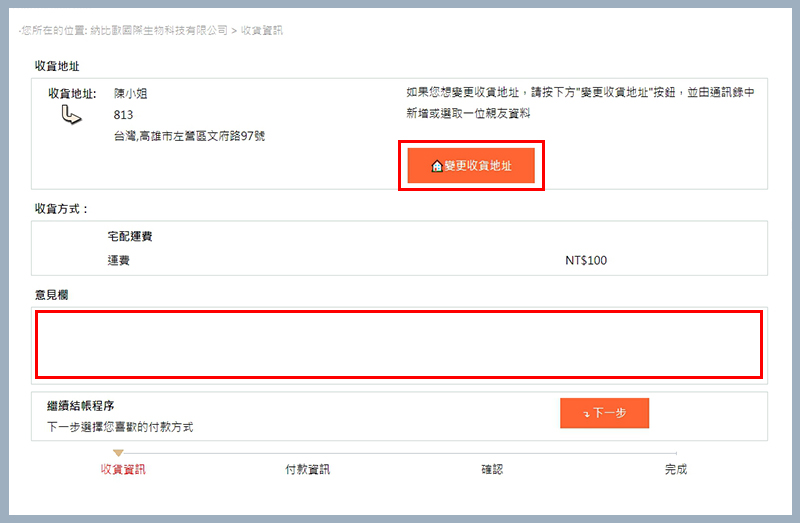
Task: Click the arrow icon on the 下一步 button
Action: (587, 414)
